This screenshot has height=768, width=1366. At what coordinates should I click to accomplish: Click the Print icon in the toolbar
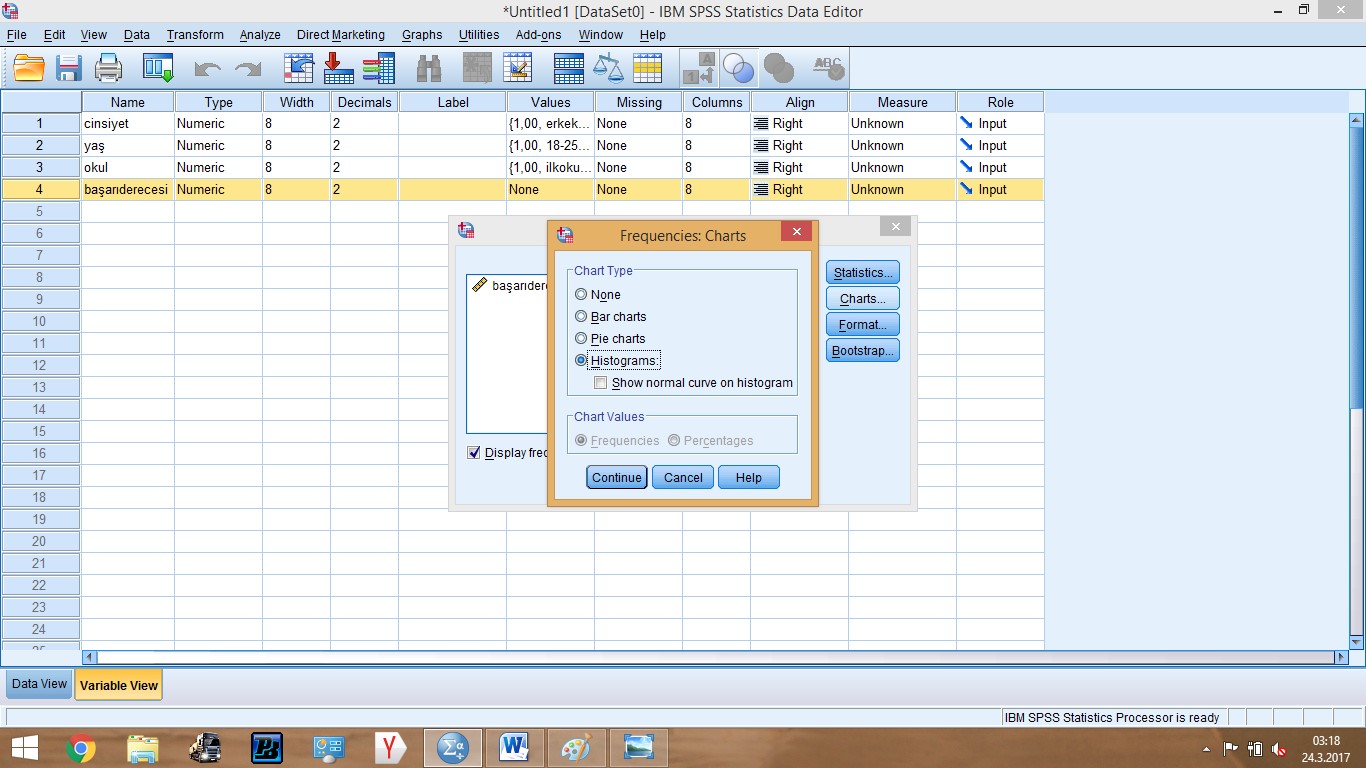[x=108, y=68]
